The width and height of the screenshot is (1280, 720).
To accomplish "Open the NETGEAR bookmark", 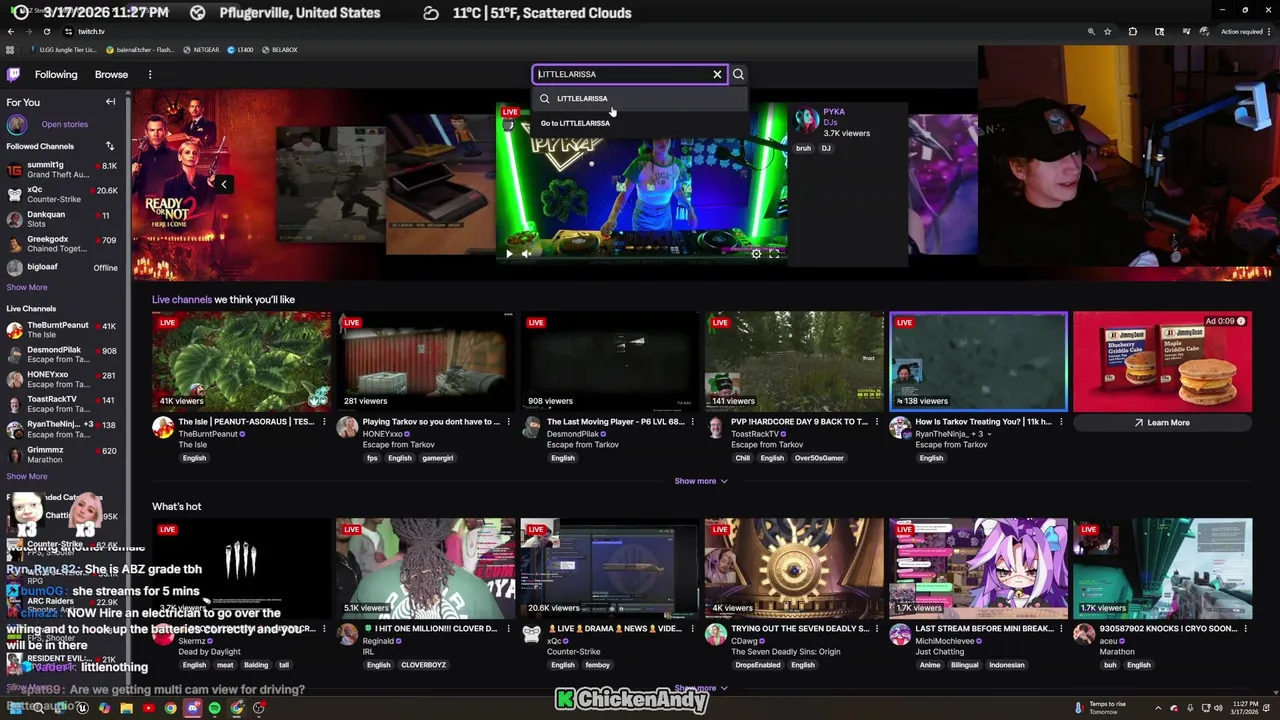I will point(201,49).
